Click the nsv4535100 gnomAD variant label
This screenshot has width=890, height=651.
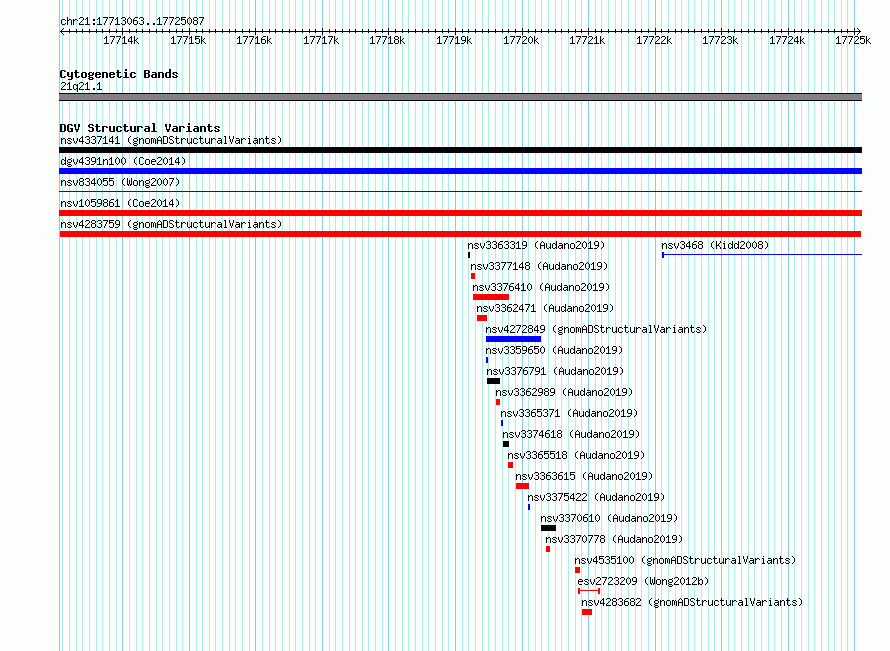685,560
